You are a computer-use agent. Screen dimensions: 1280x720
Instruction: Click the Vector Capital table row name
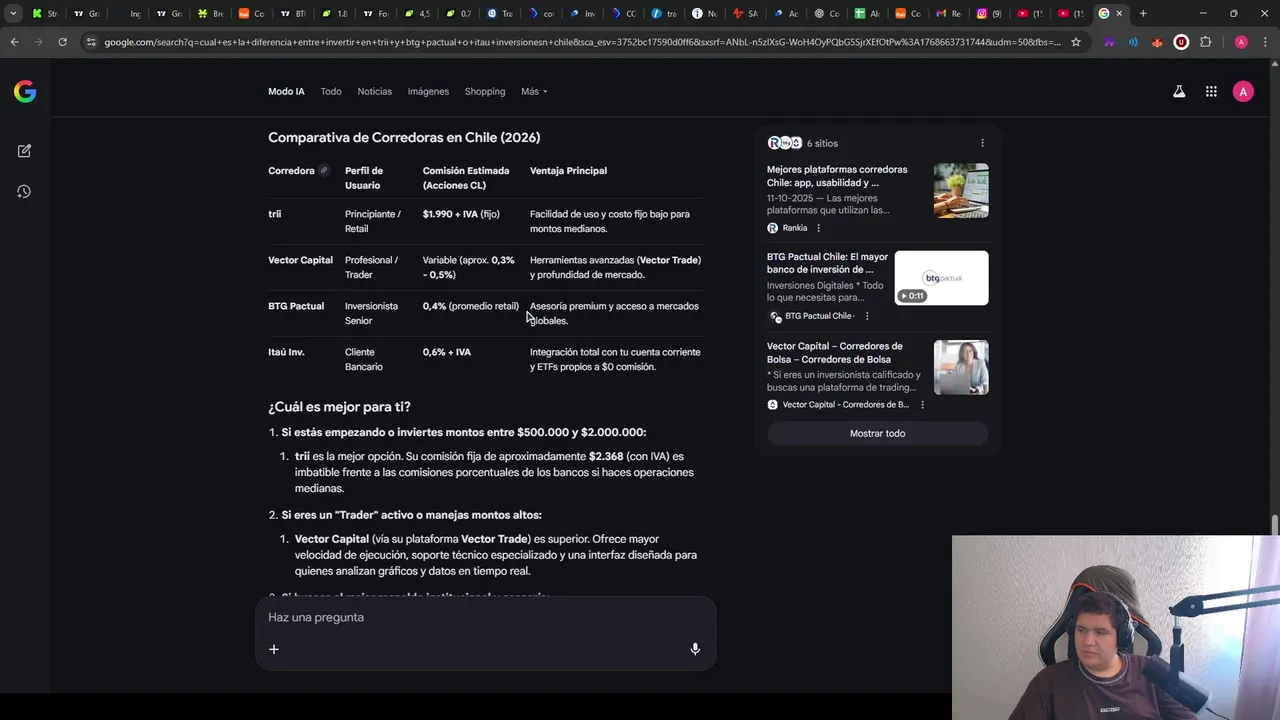pyautogui.click(x=300, y=260)
